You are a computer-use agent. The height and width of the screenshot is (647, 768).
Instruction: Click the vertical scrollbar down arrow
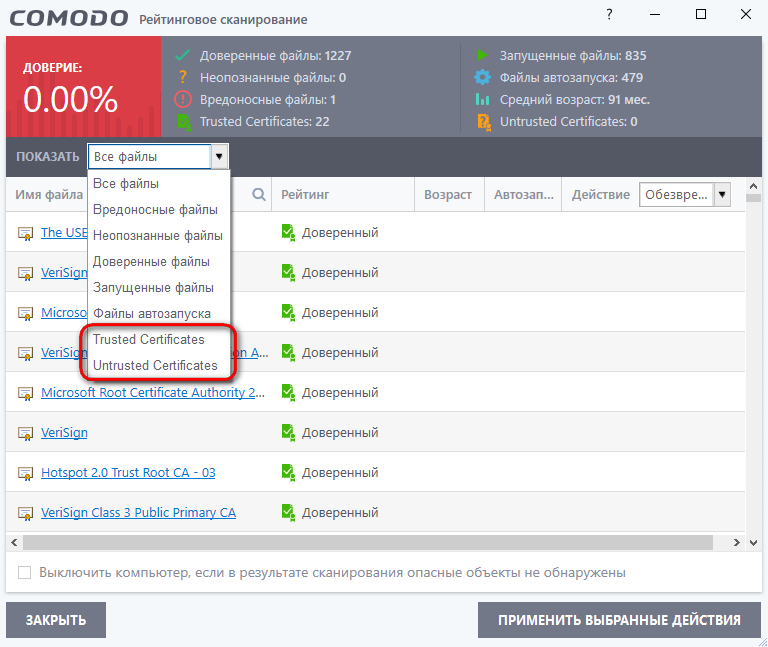[753, 542]
